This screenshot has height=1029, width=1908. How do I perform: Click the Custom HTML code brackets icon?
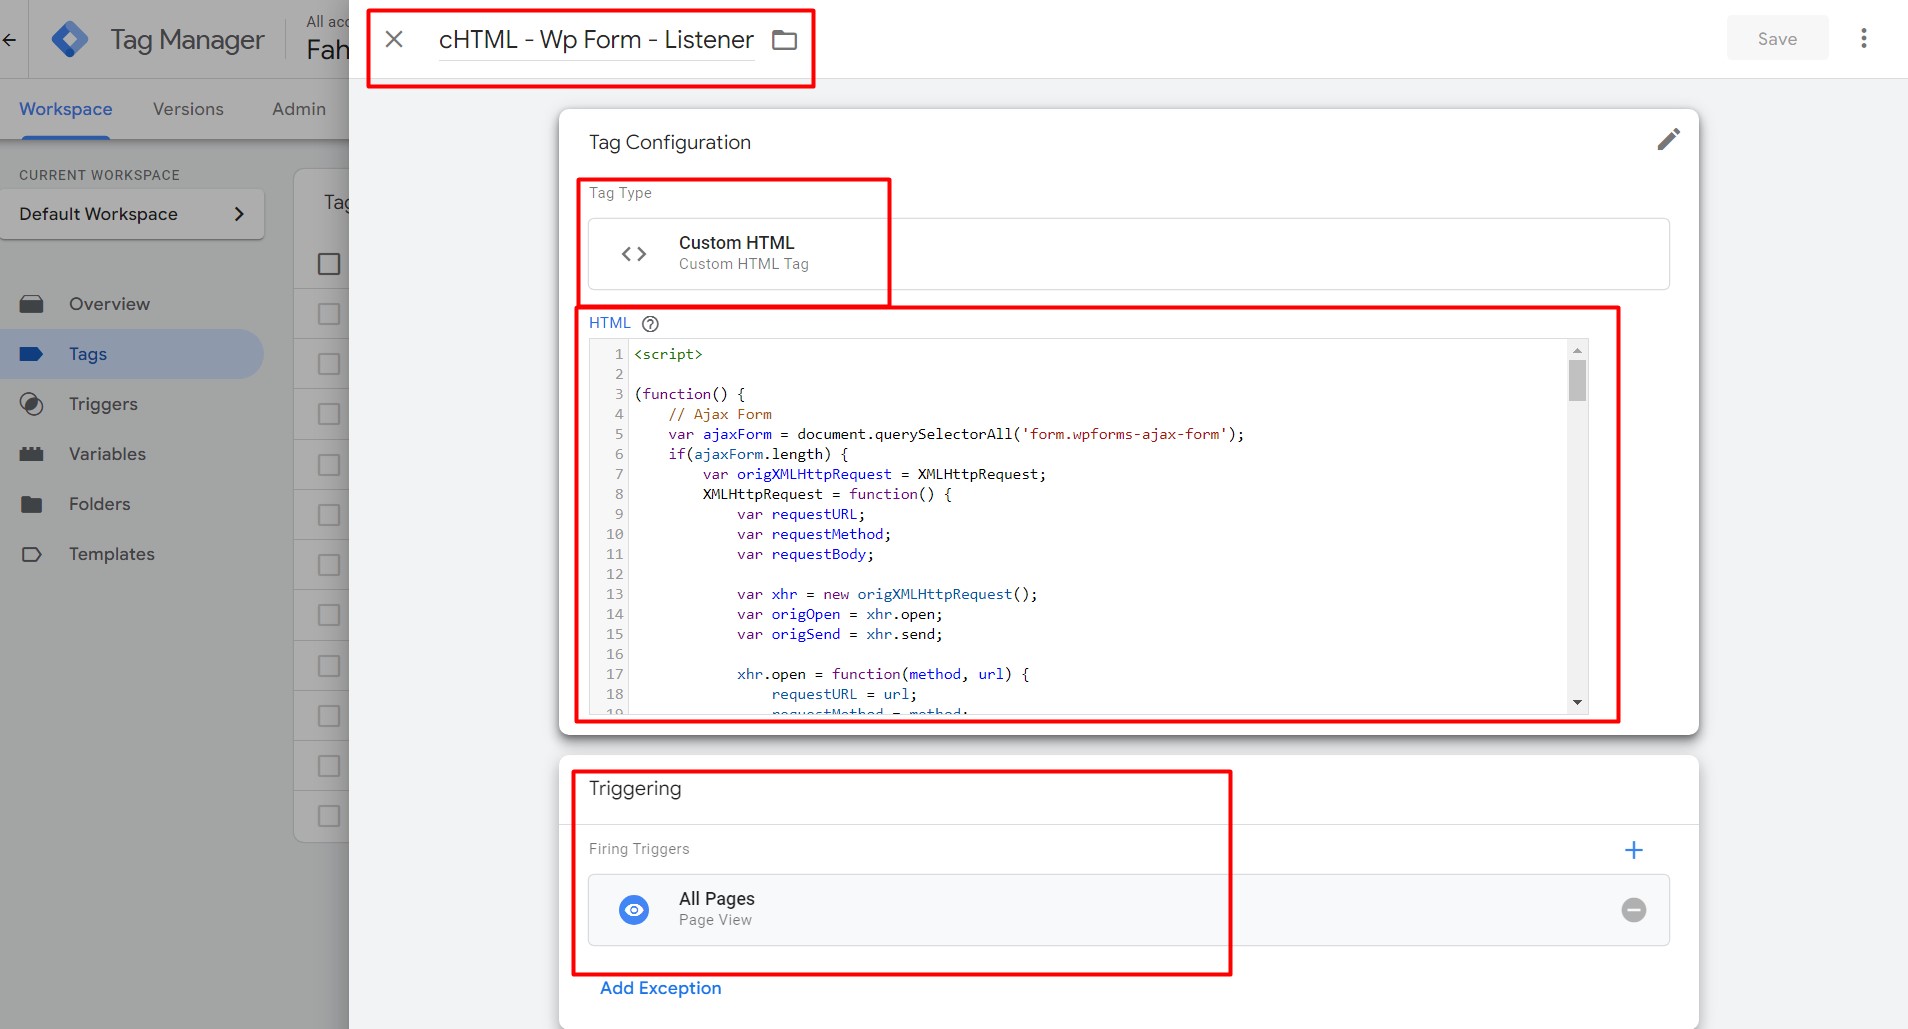[x=634, y=254]
